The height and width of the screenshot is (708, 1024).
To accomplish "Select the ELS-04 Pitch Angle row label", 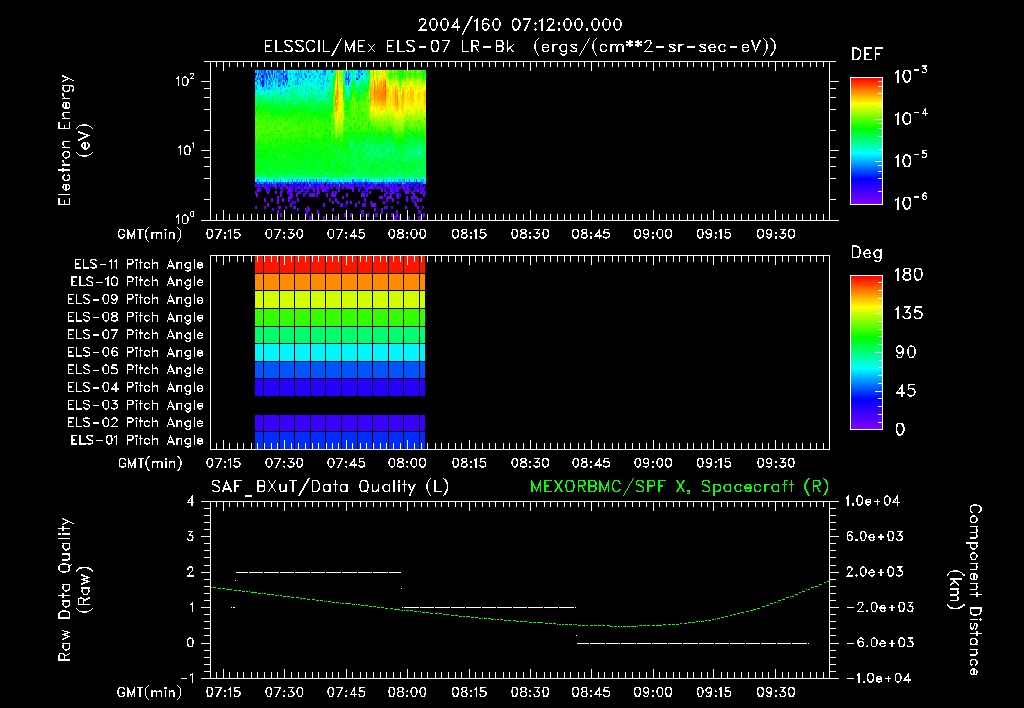I will pyautogui.click(x=135, y=387).
